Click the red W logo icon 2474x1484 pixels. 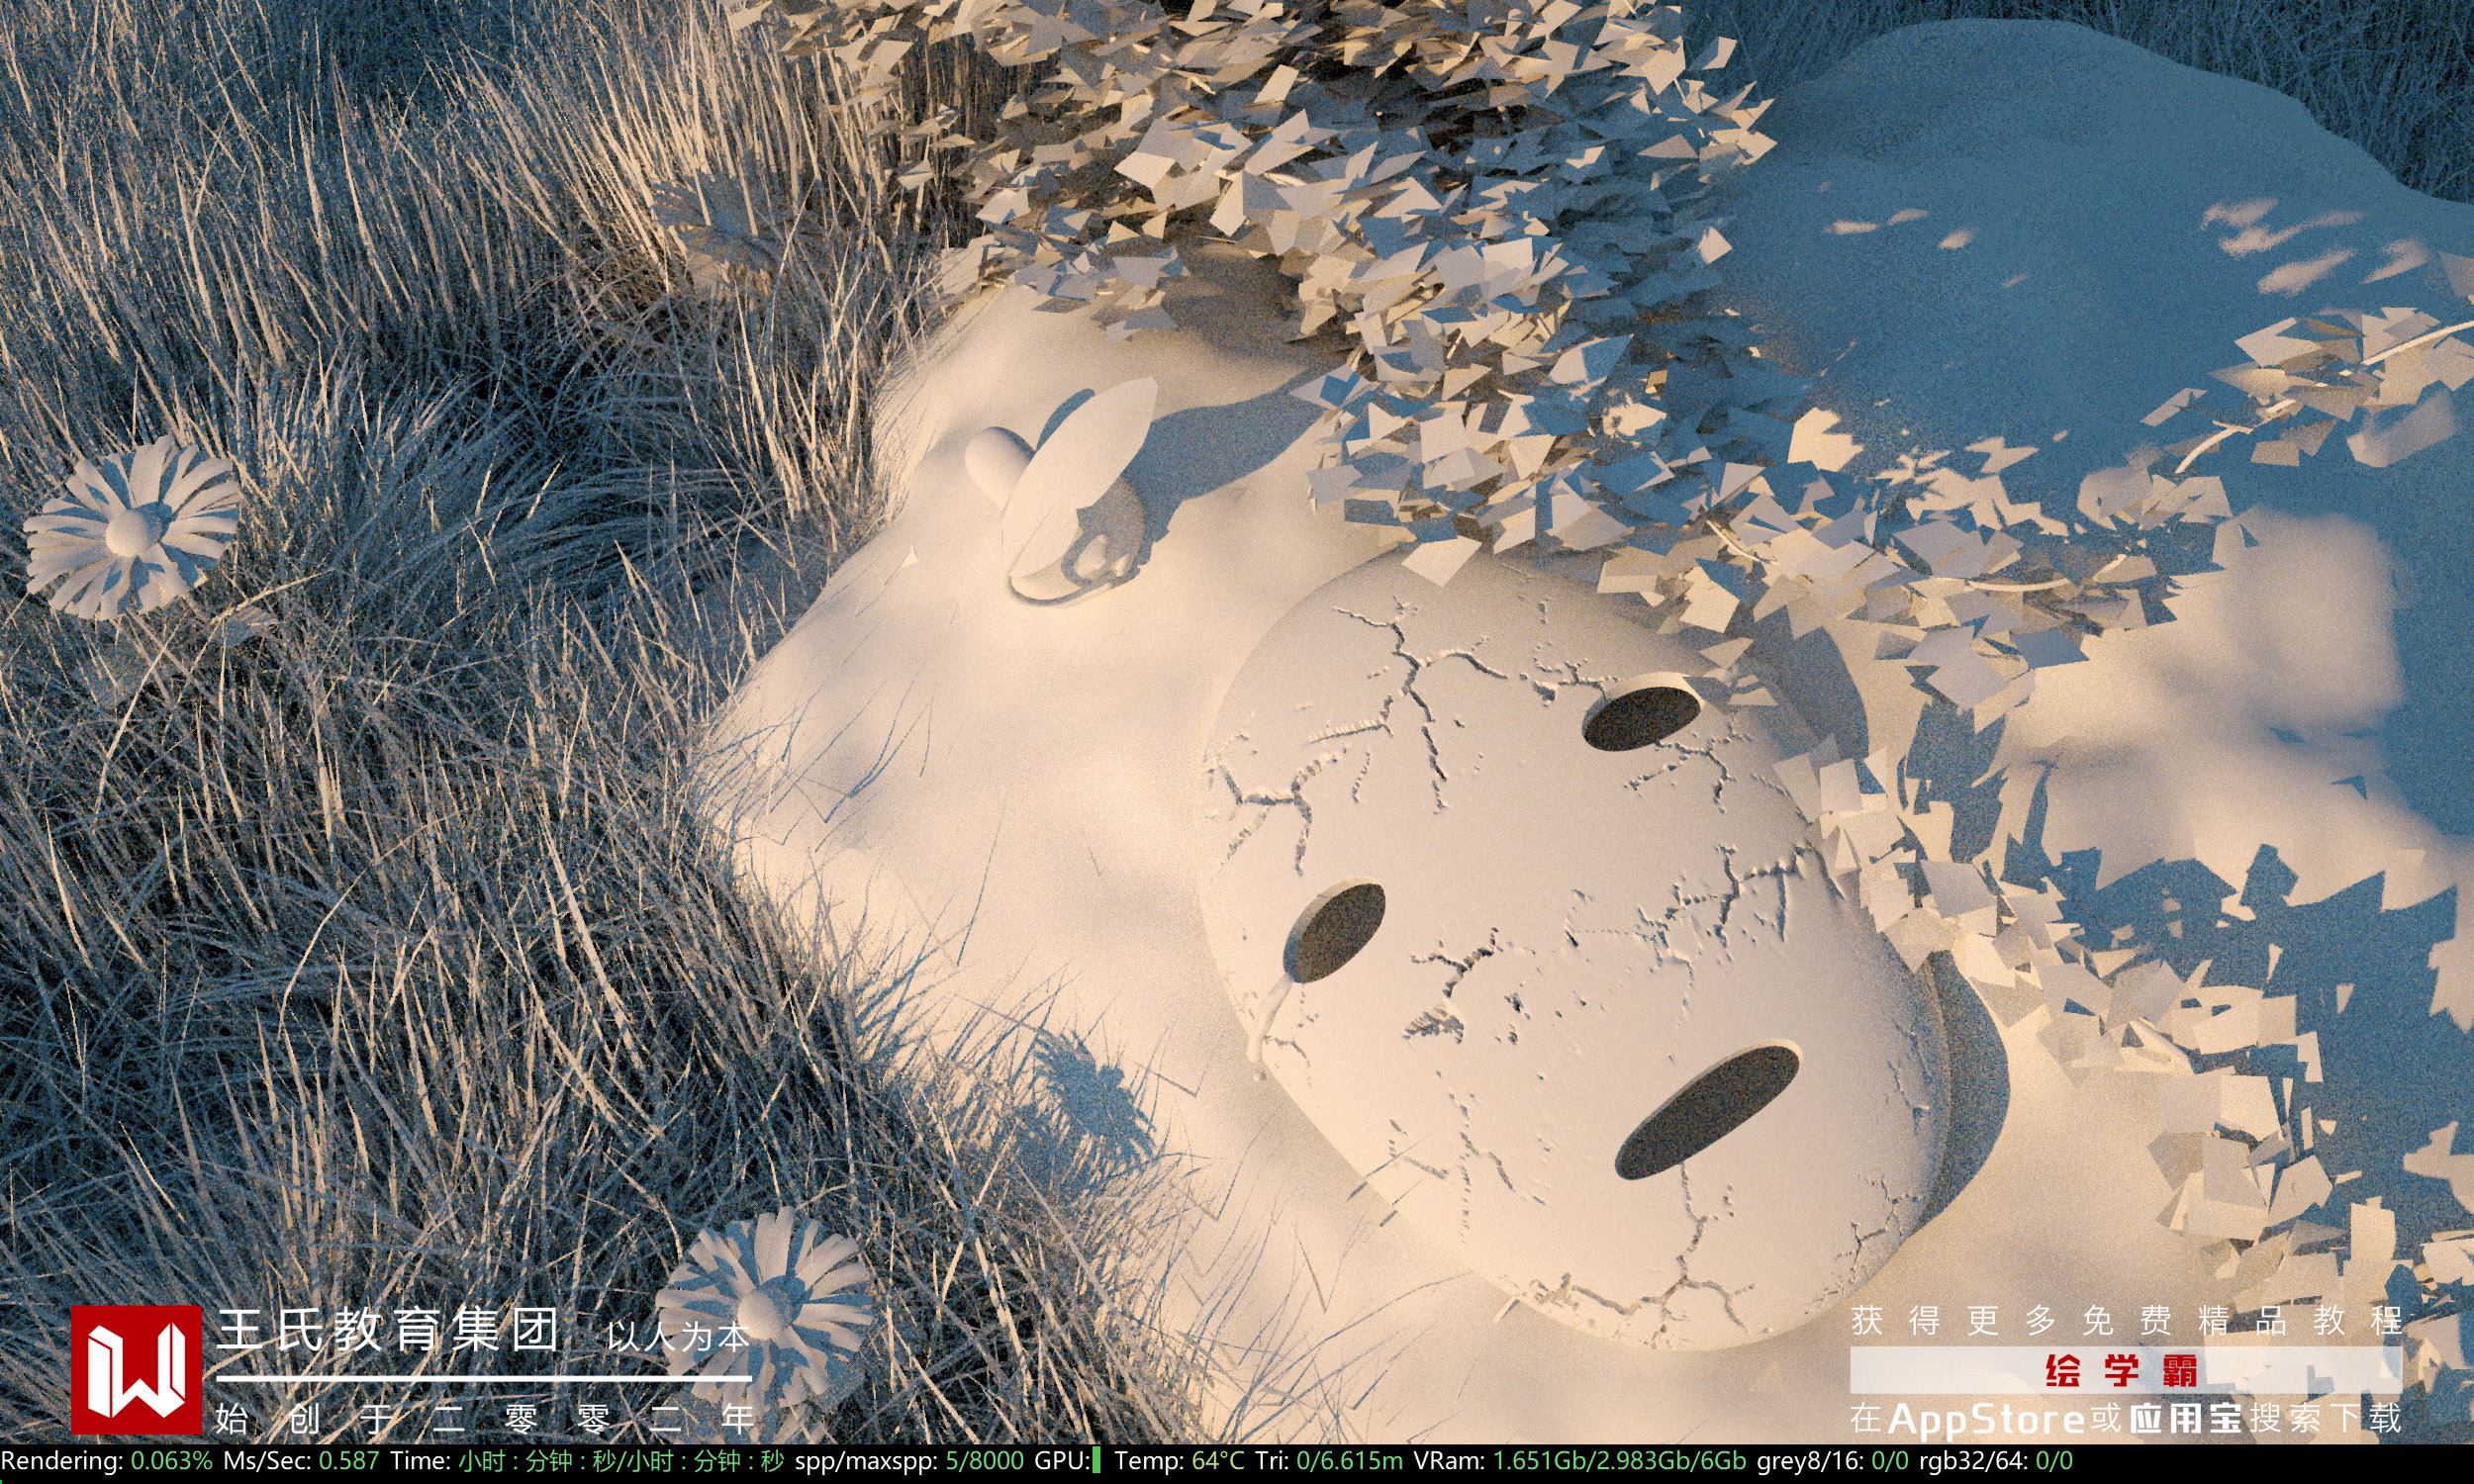click(136, 1370)
